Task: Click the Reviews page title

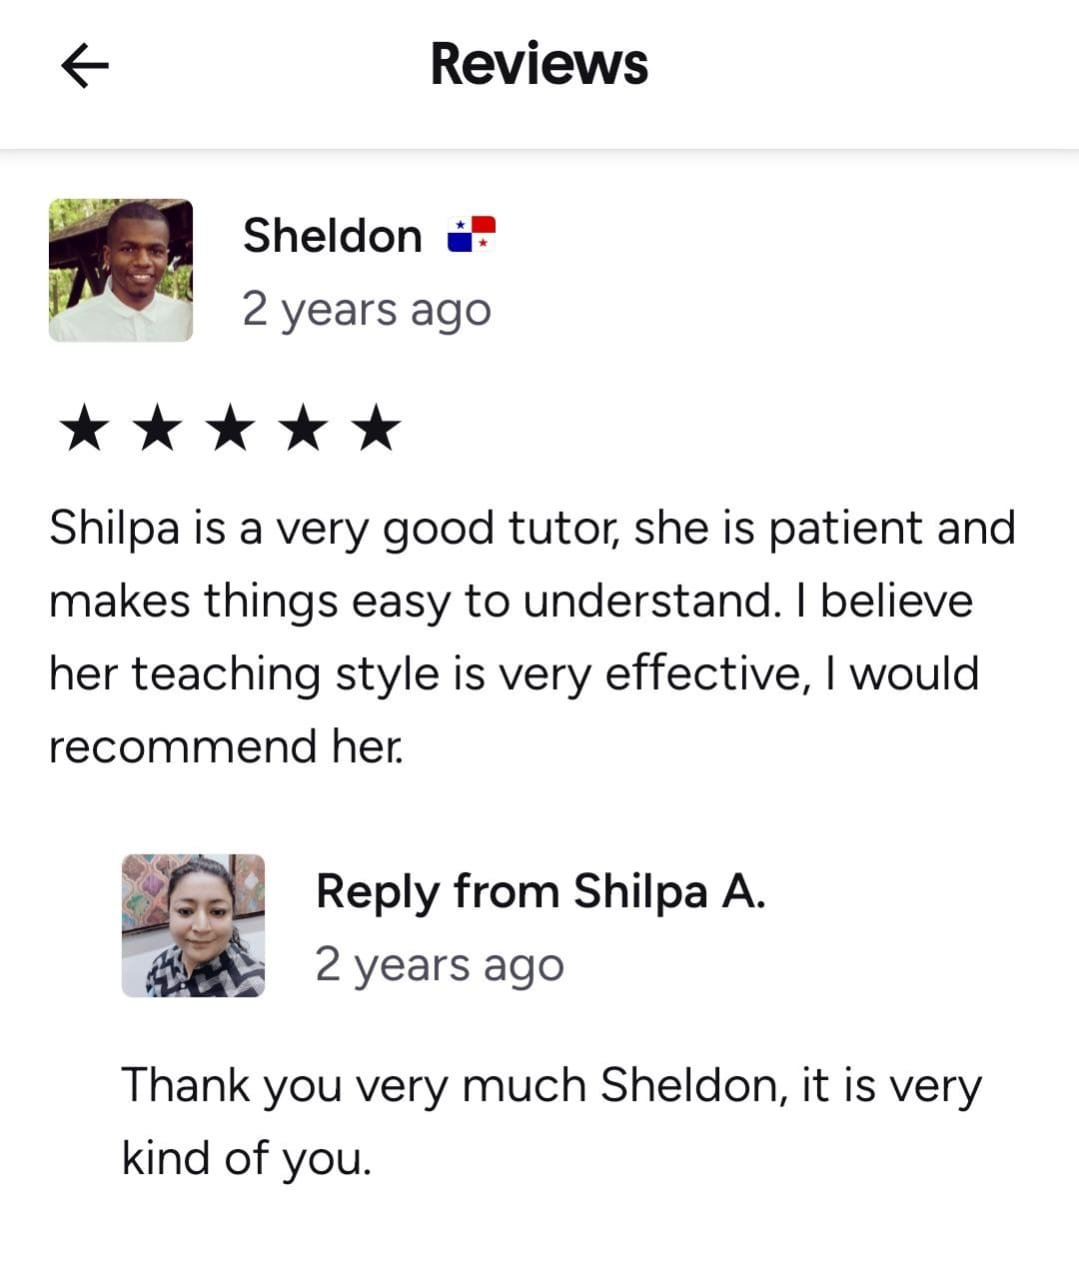Action: tap(539, 64)
